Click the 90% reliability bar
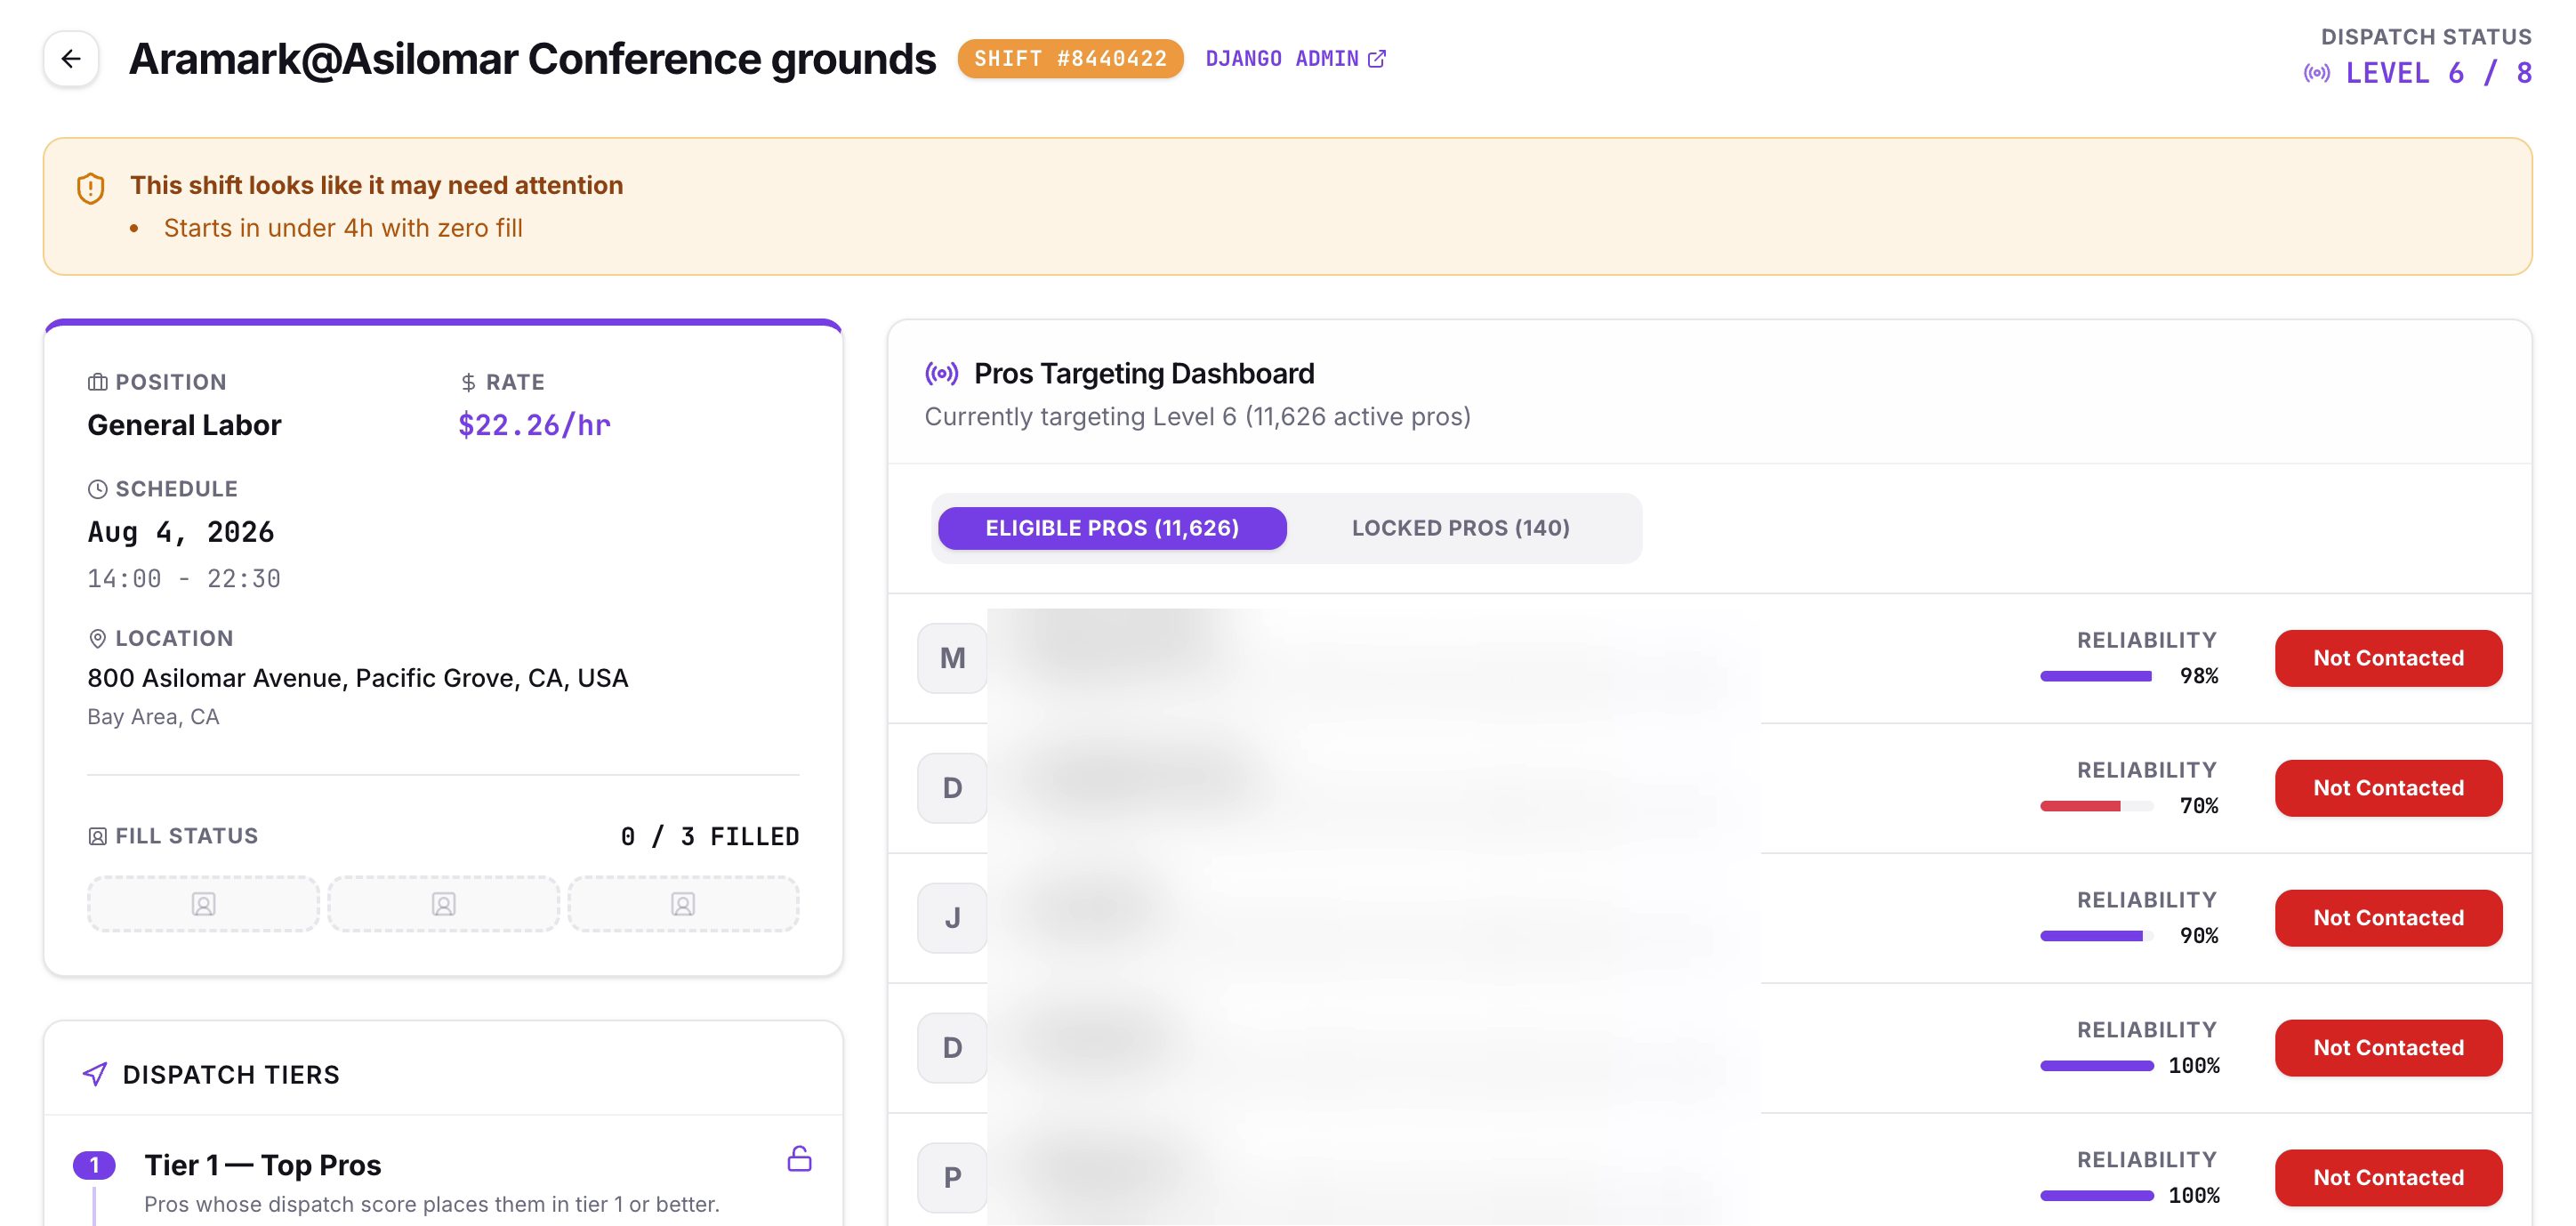Image resolution: width=2576 pixels, height=1226 pixels. (2096, 937)
